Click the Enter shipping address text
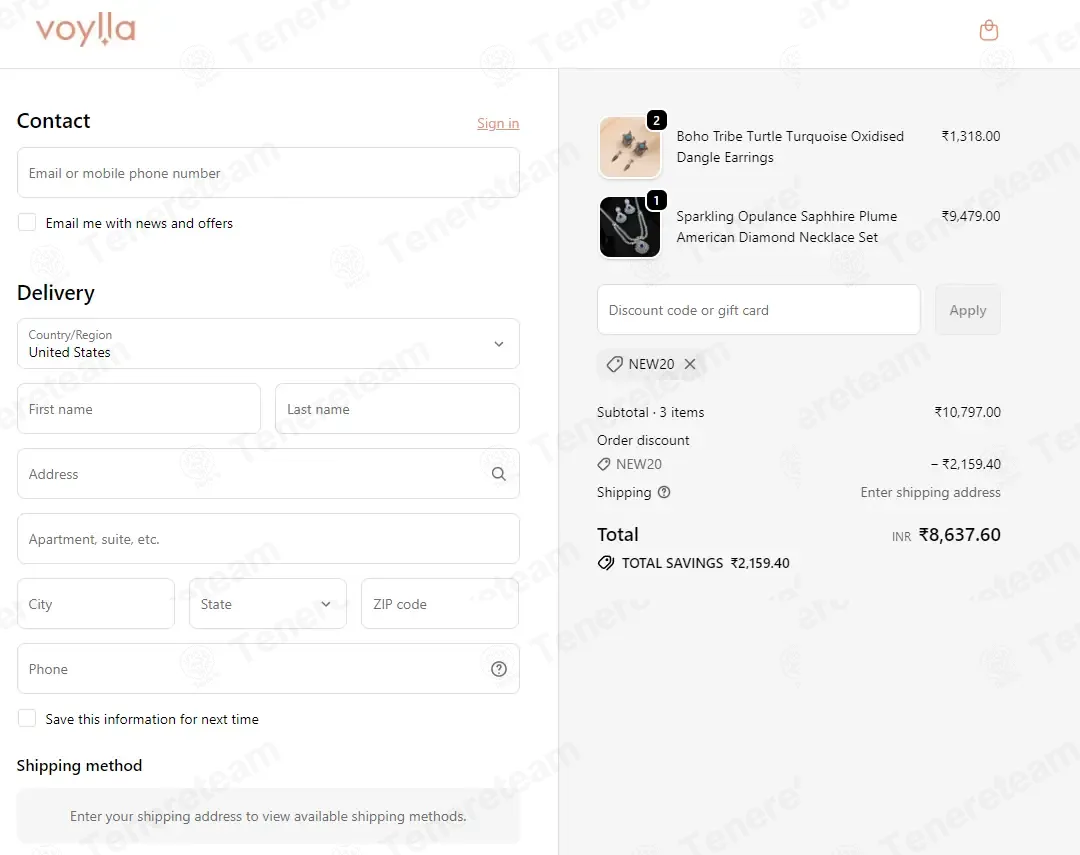 coord(930,492)
